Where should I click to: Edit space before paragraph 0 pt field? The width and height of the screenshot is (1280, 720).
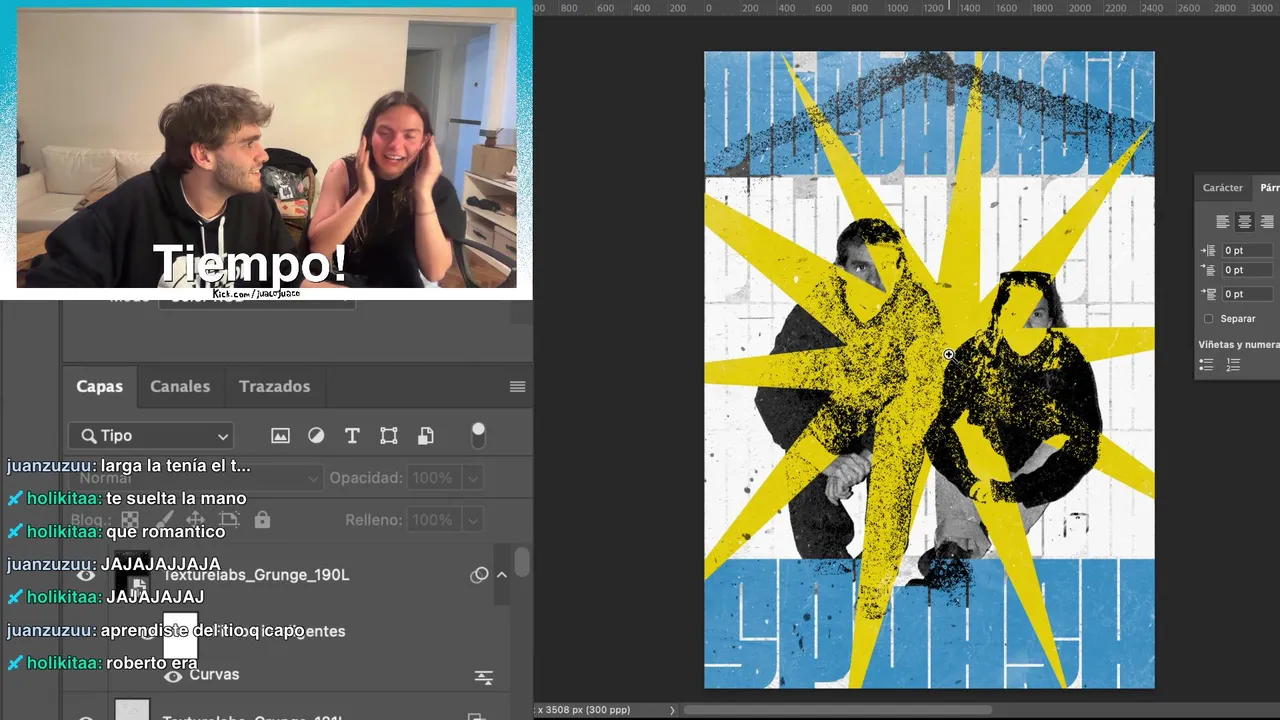(1248, 294)
